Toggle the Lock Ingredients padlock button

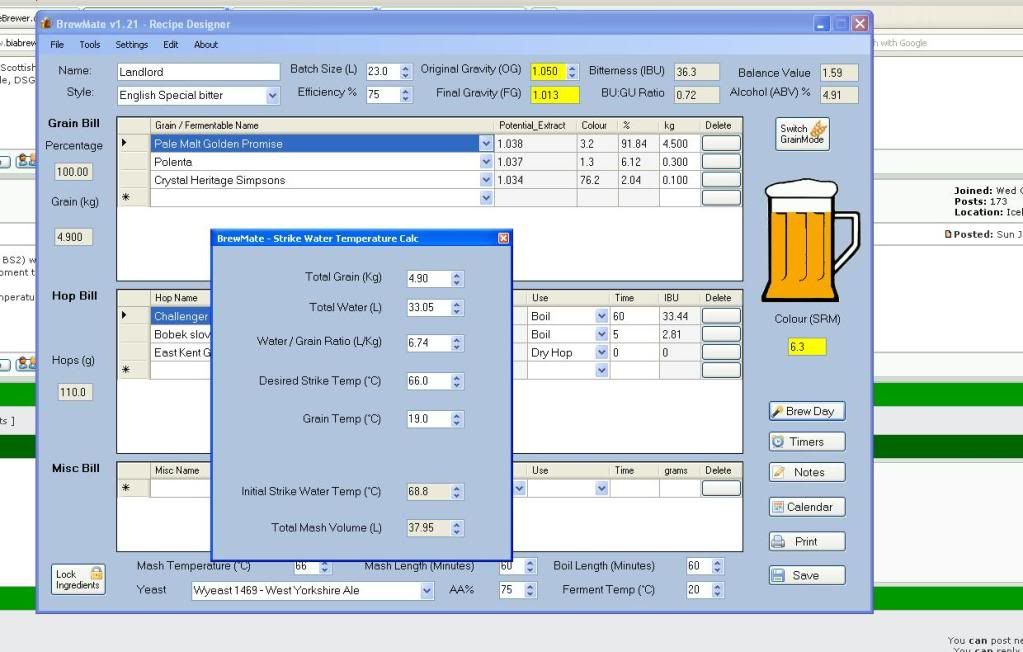click(79, 579)
